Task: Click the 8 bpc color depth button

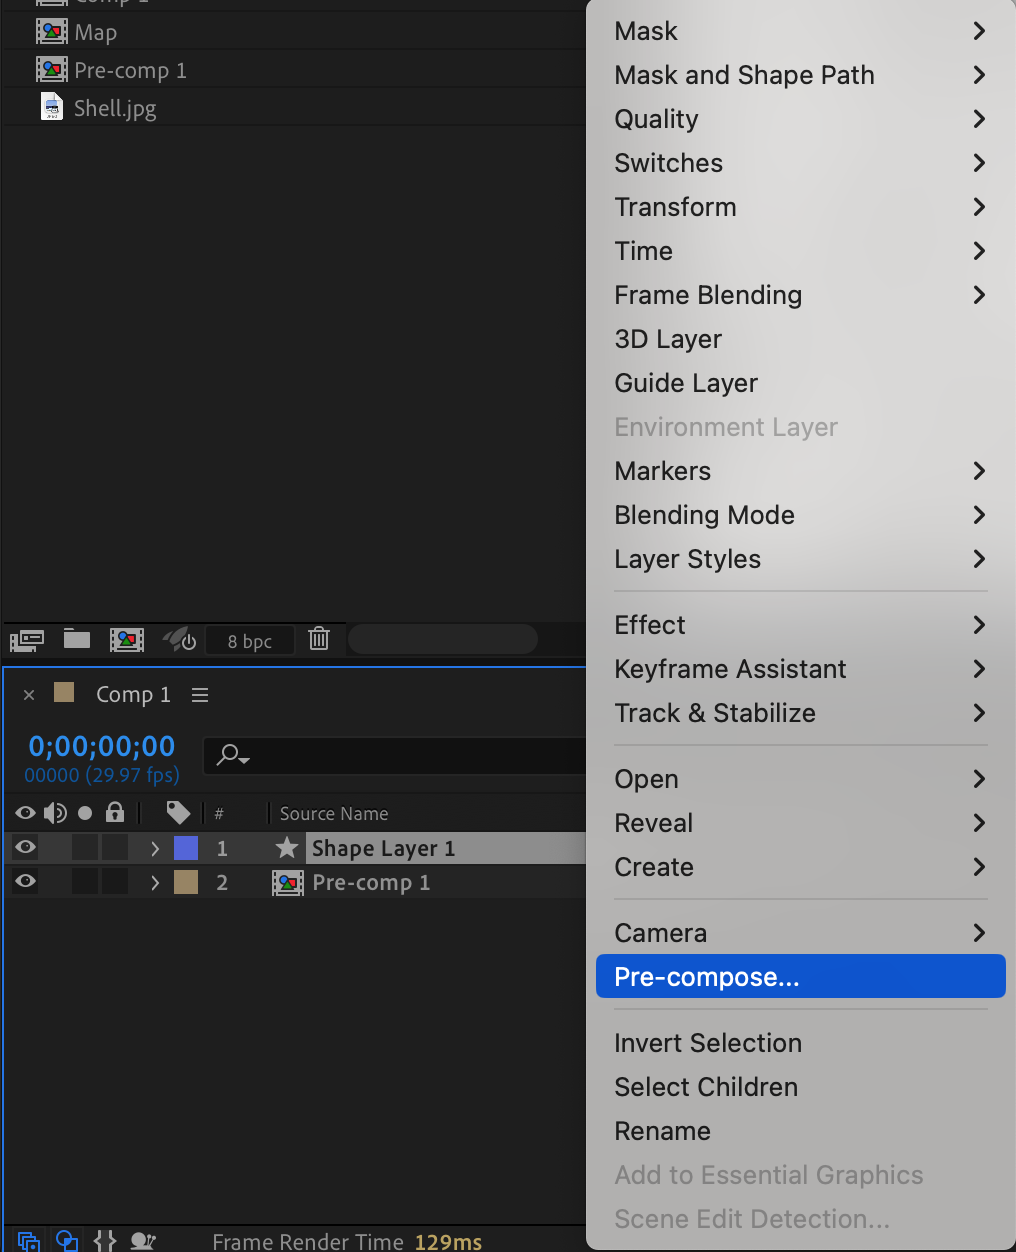Action: click(250, 641)
